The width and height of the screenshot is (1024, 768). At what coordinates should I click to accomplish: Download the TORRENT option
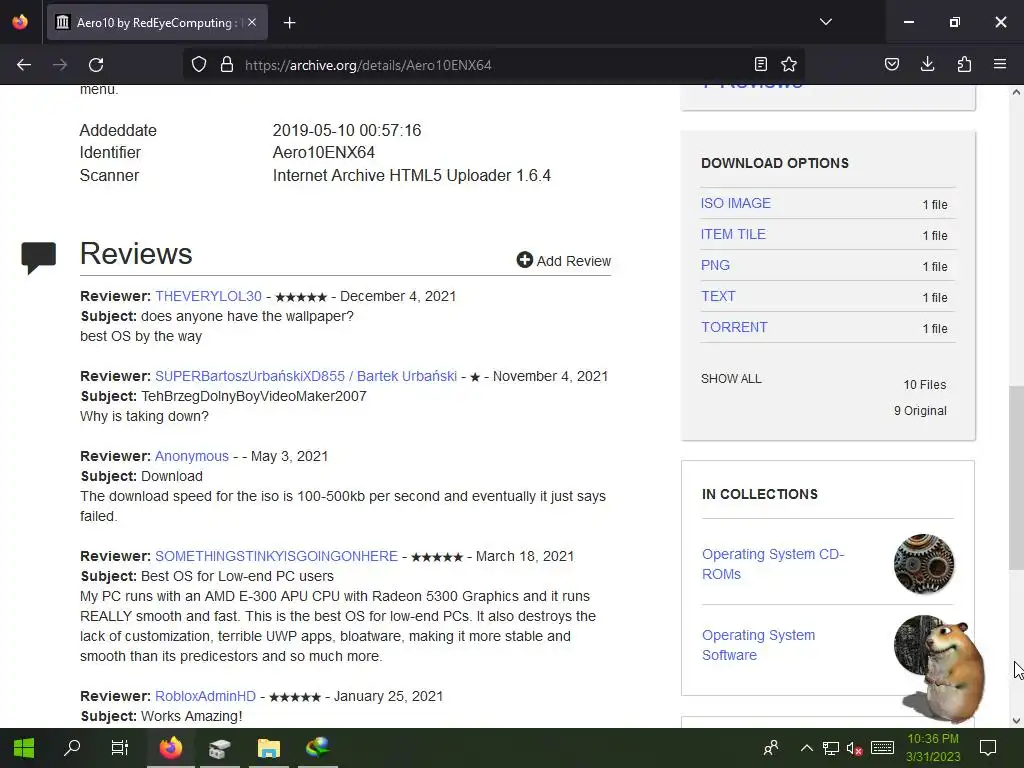734,327
